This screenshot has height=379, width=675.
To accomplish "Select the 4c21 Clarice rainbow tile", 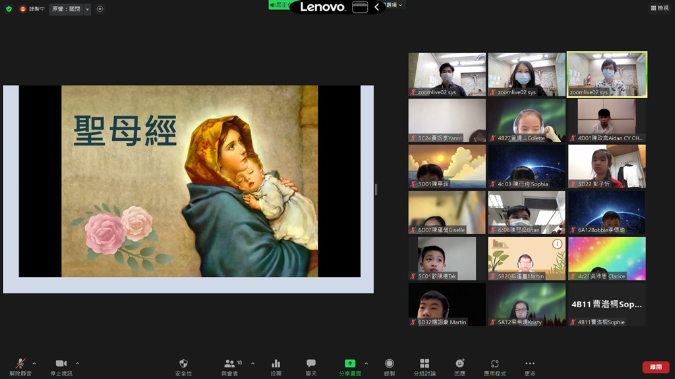I will [607, 258].
